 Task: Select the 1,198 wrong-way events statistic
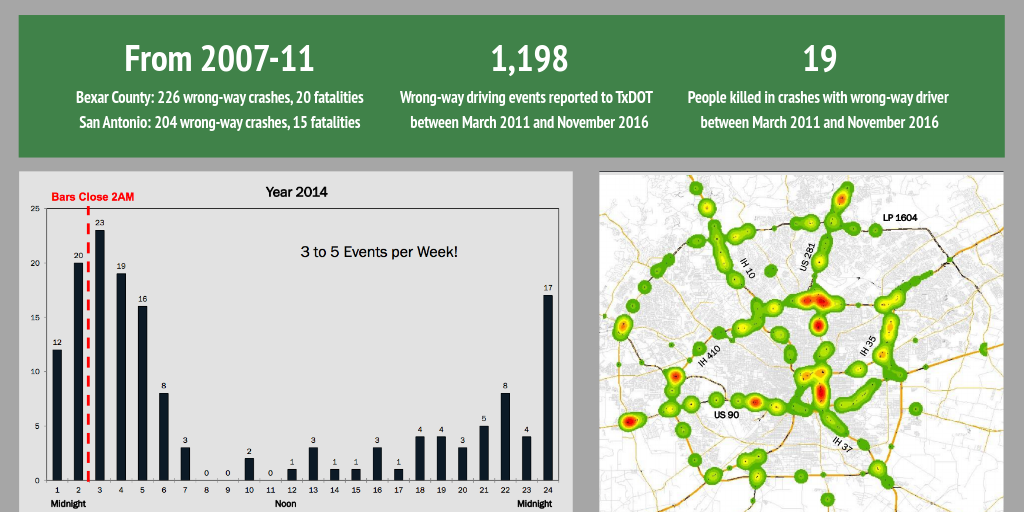click(x=528, y=59)
